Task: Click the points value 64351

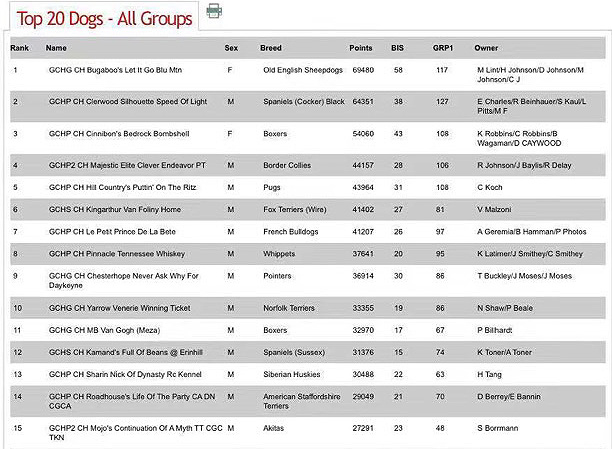Action: [363, 102]
